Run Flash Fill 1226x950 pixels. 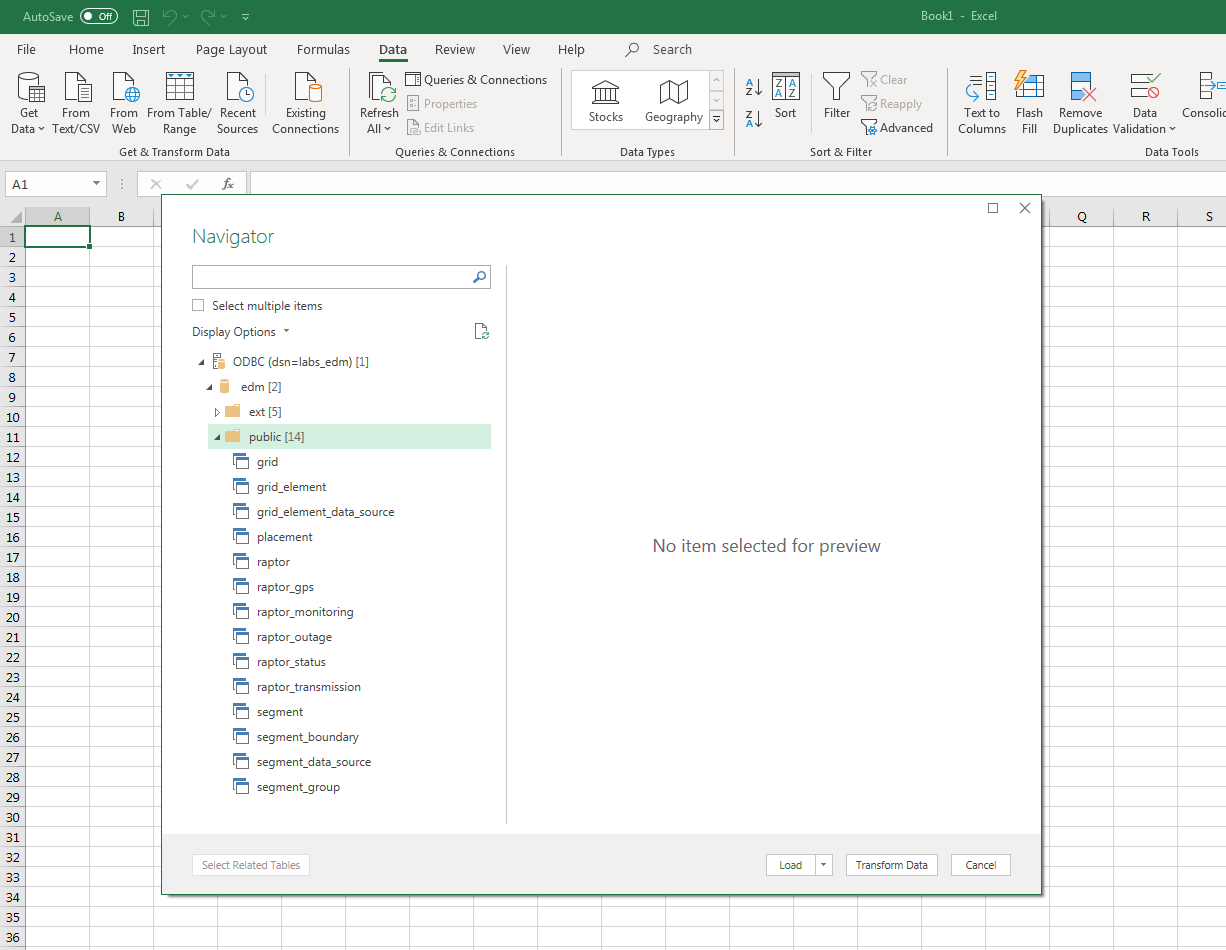point(1029,103)
